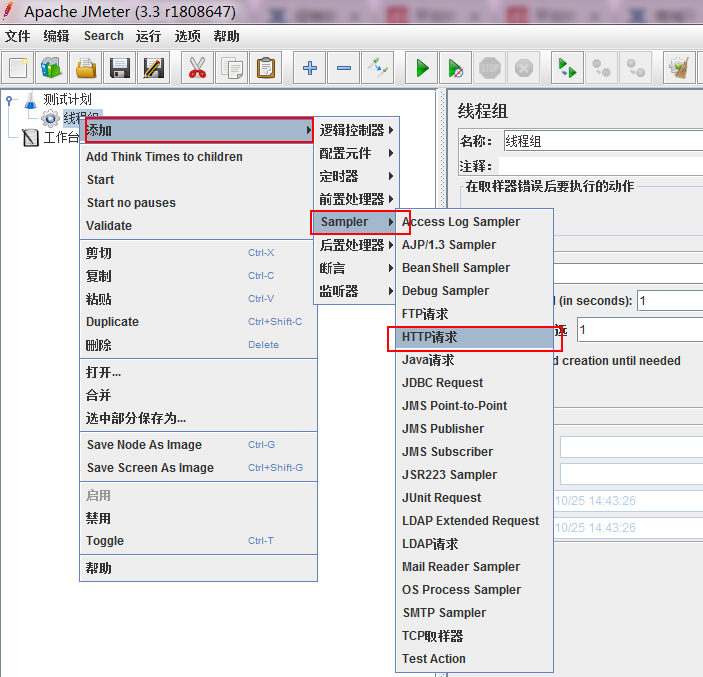703x677 pixels.
Task: Open the Templates toolbar icon
Action: click(52, 68)
